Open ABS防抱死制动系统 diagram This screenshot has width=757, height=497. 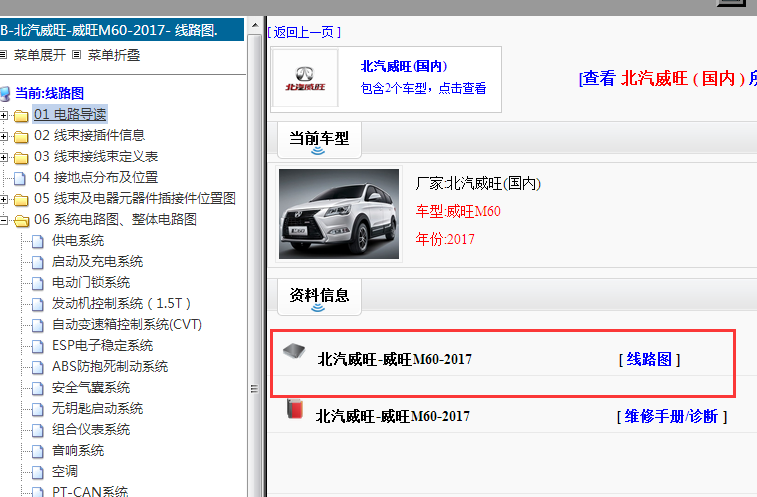coord(110,367)
